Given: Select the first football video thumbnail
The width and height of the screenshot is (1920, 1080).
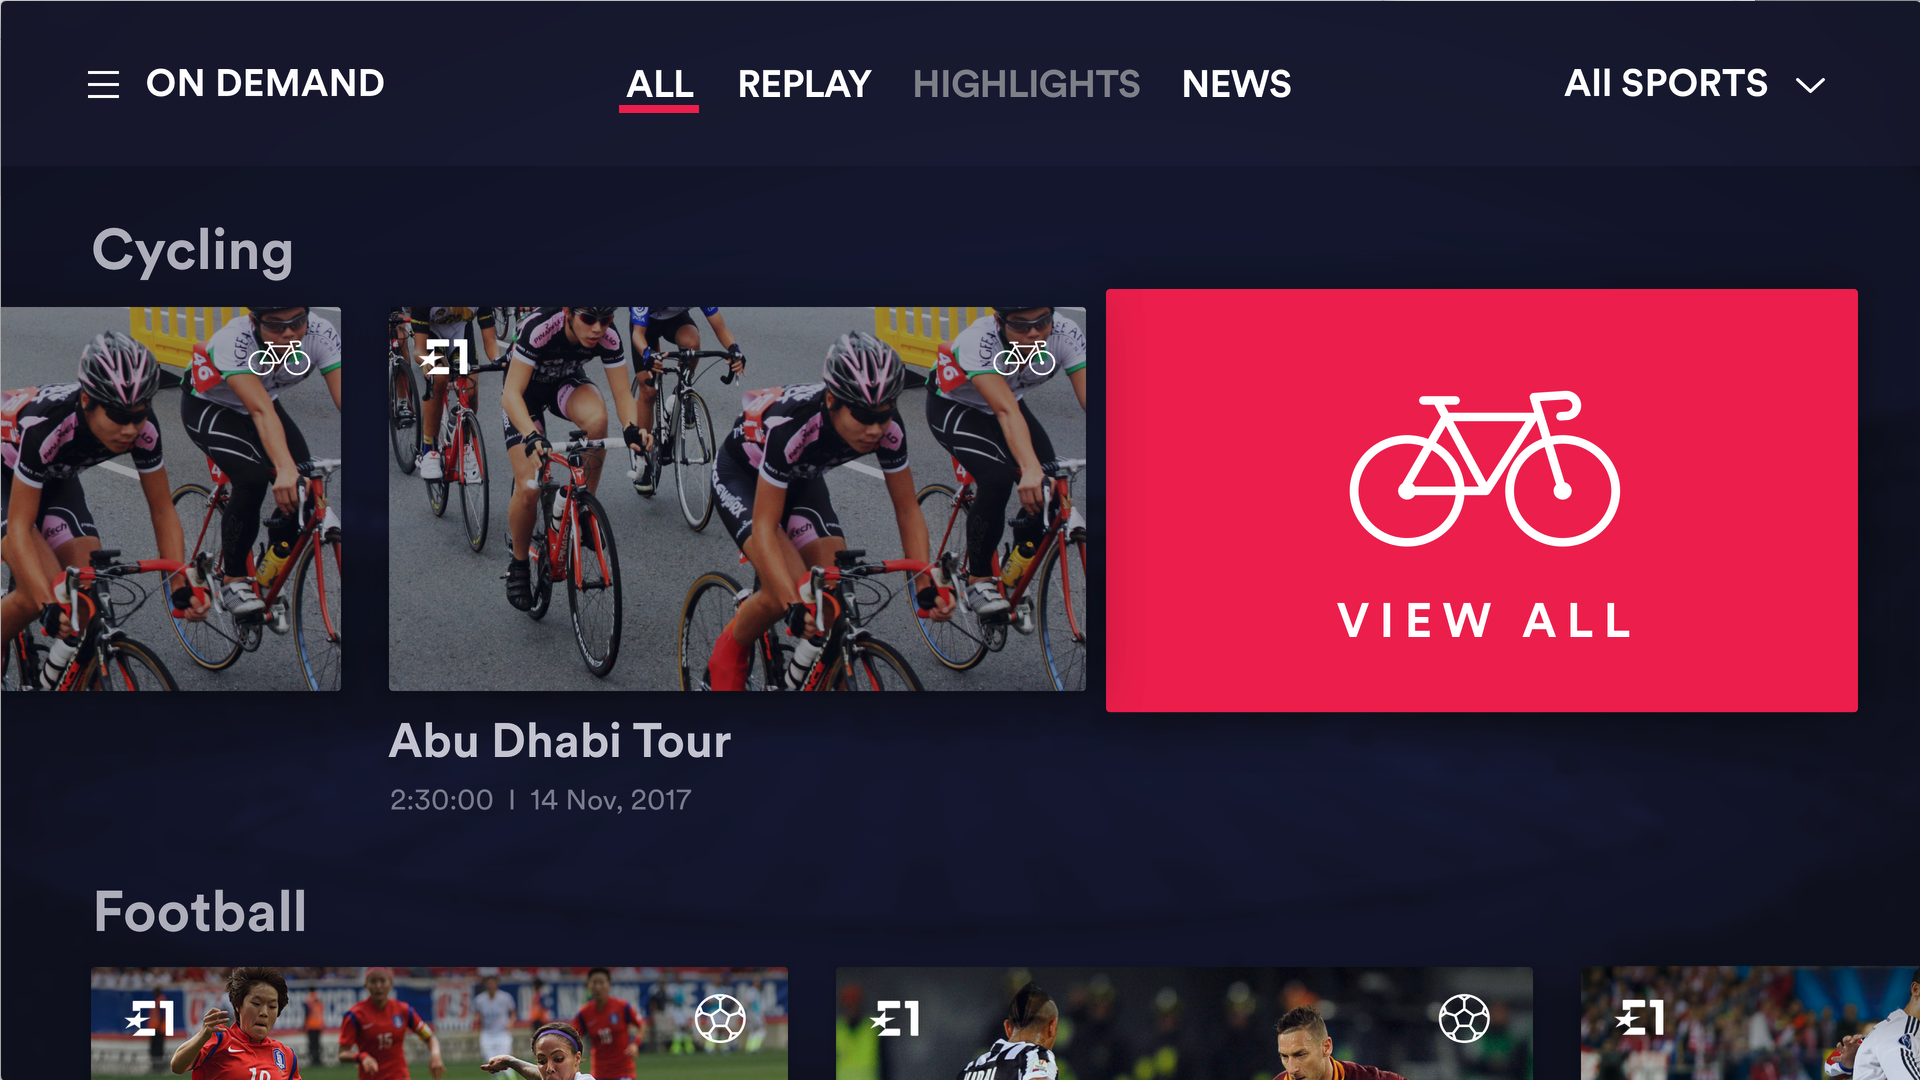Looking at the screenshot, I should [439, 1023].
